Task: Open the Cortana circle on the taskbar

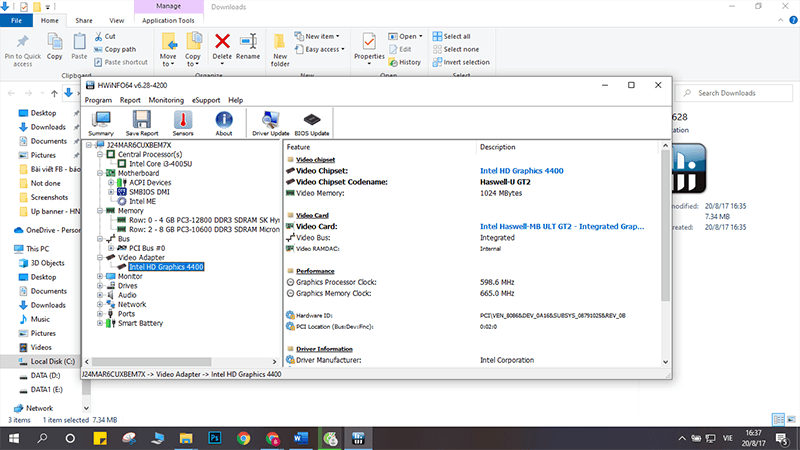Action: 70,438
